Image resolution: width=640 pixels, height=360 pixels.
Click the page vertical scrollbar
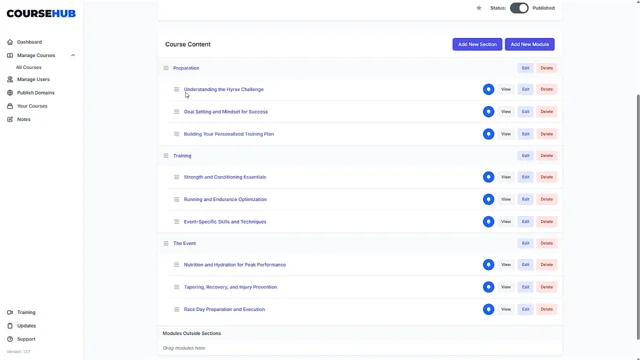pos(638,216)
